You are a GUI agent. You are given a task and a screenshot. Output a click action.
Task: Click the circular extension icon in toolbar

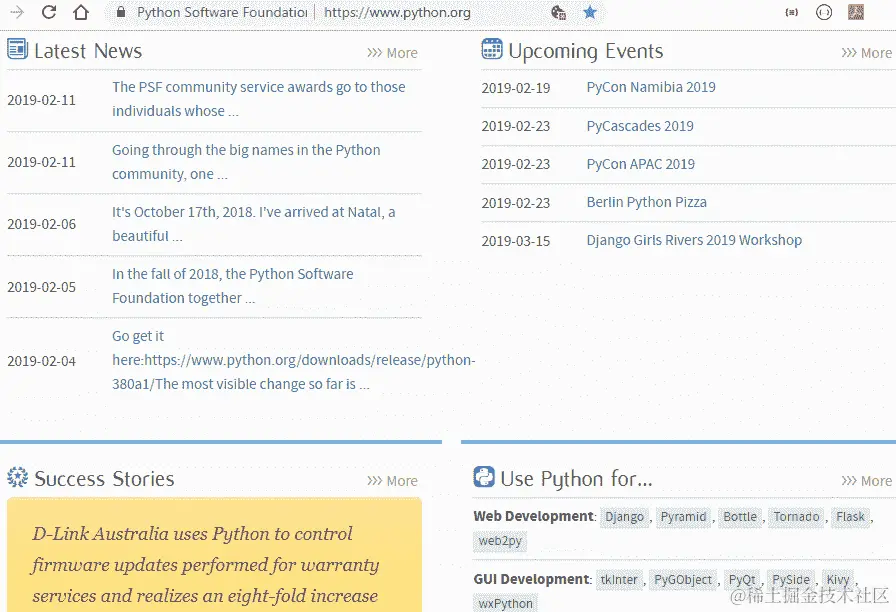click(x=823, y=12)
